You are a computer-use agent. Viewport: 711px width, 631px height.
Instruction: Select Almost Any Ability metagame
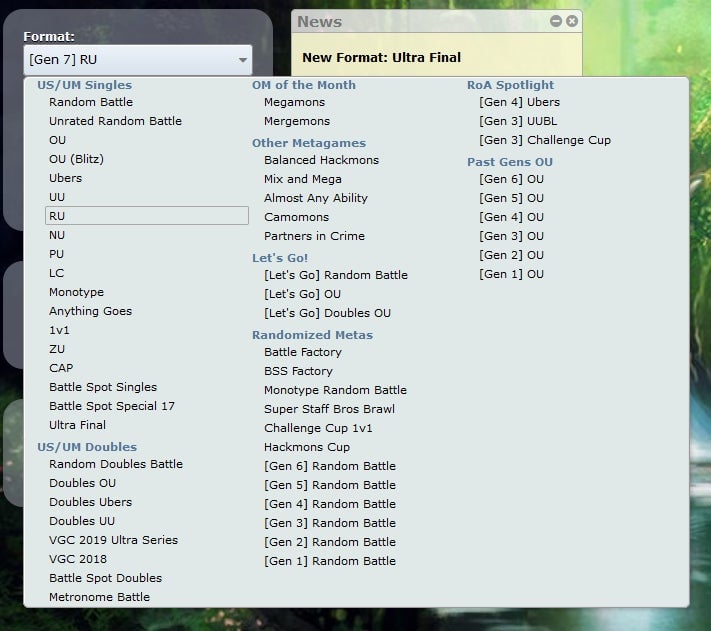(x=316, y=198)
